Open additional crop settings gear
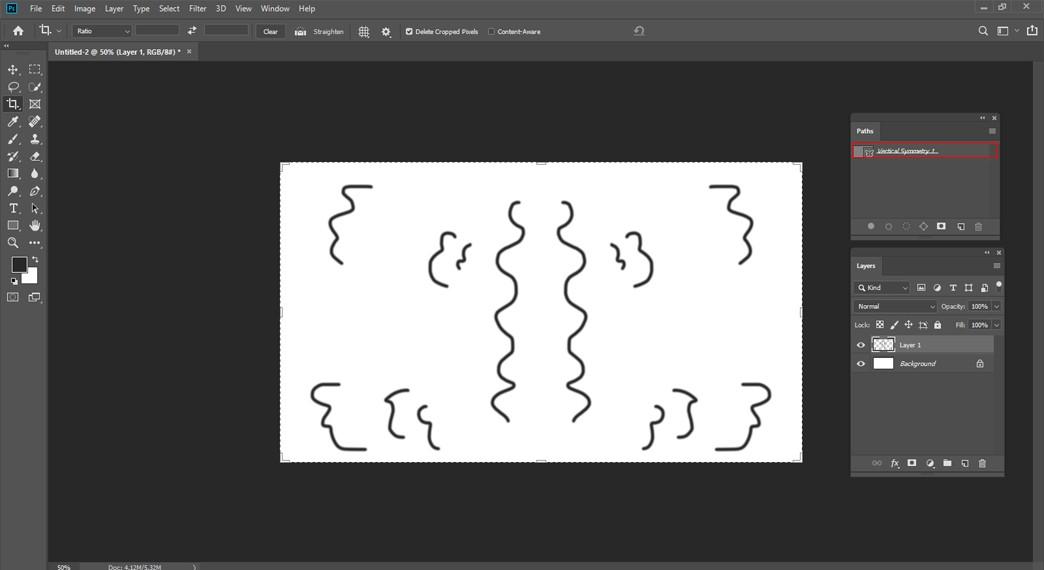Screen dimensions: 1044x570 pyautogui.click(x=386, y=31)
